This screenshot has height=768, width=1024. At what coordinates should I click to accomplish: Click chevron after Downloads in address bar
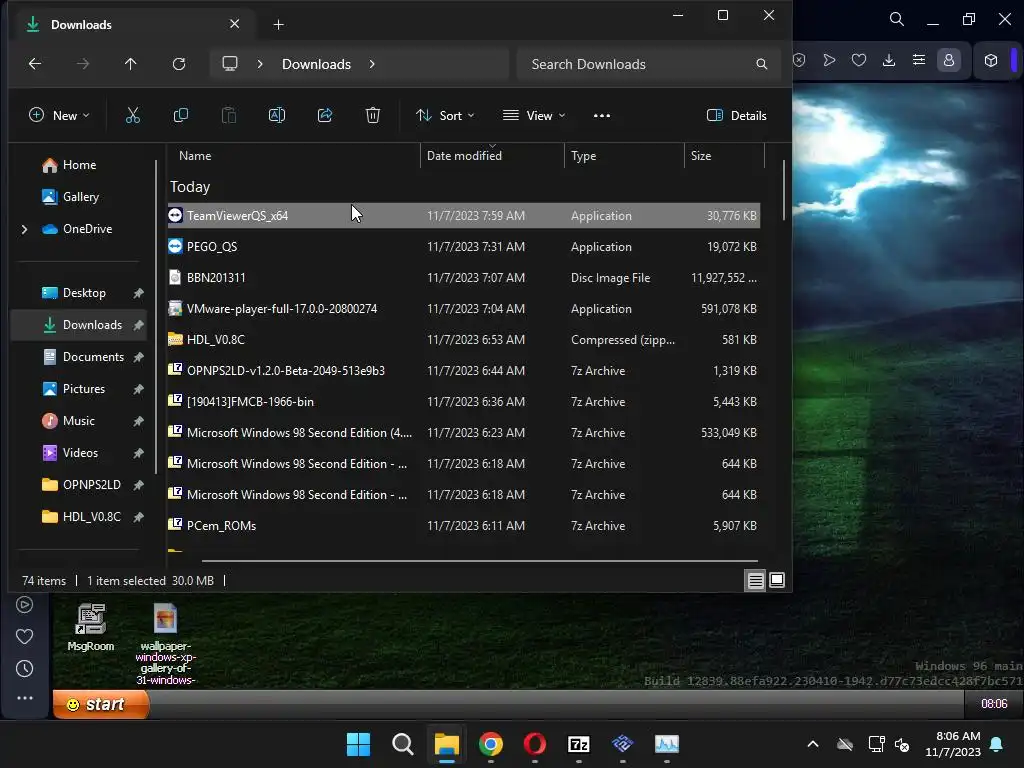pos(372,64)
